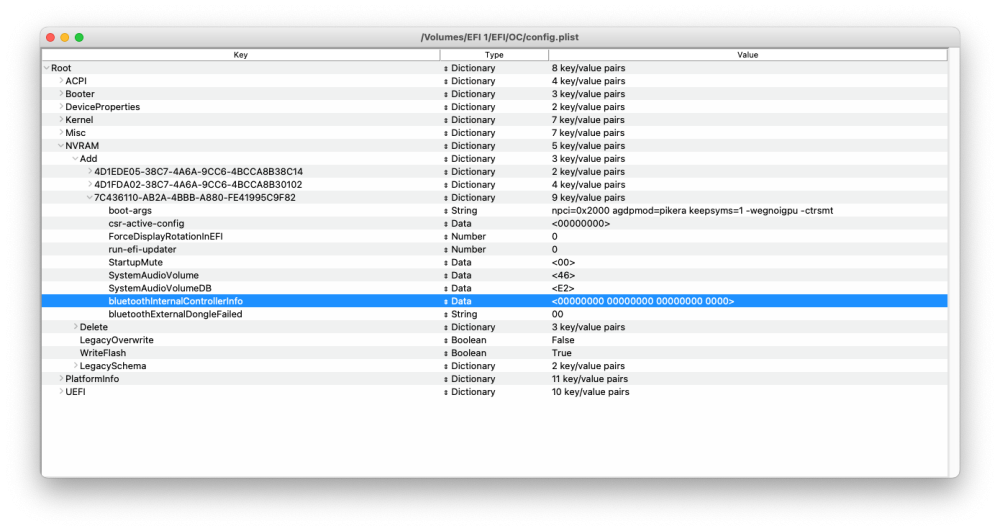
Task: Click the WriteFlash value True
Action: coord(562,353)
